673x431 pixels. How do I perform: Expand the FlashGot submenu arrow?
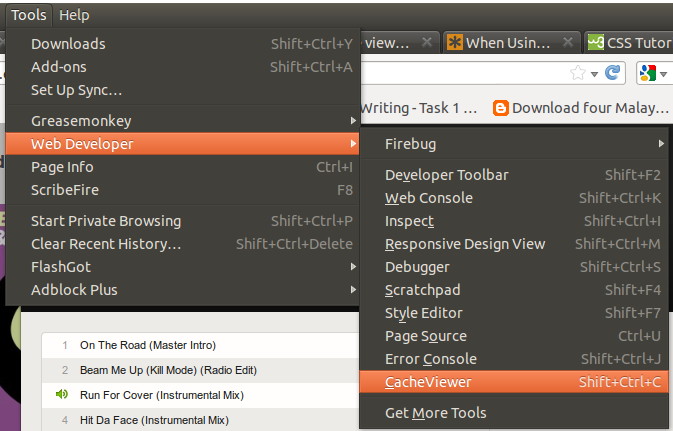(x=353, y=267)
